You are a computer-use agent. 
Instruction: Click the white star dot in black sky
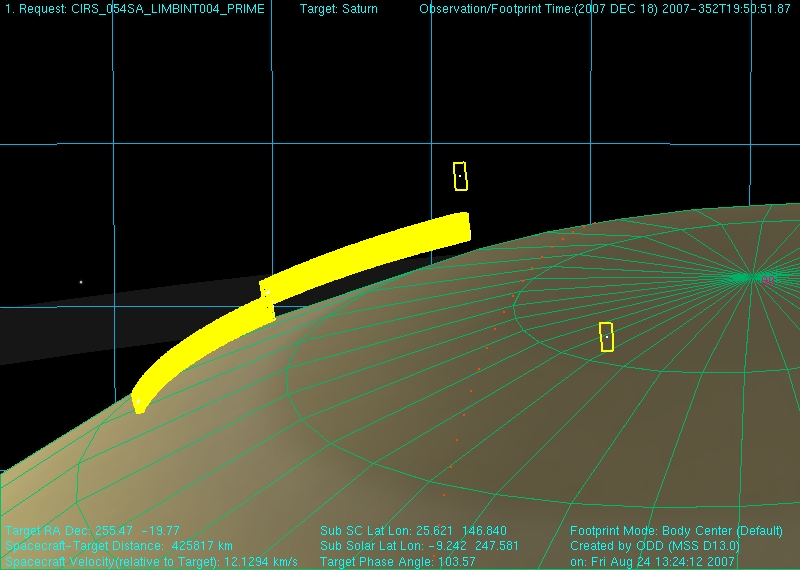81,282
